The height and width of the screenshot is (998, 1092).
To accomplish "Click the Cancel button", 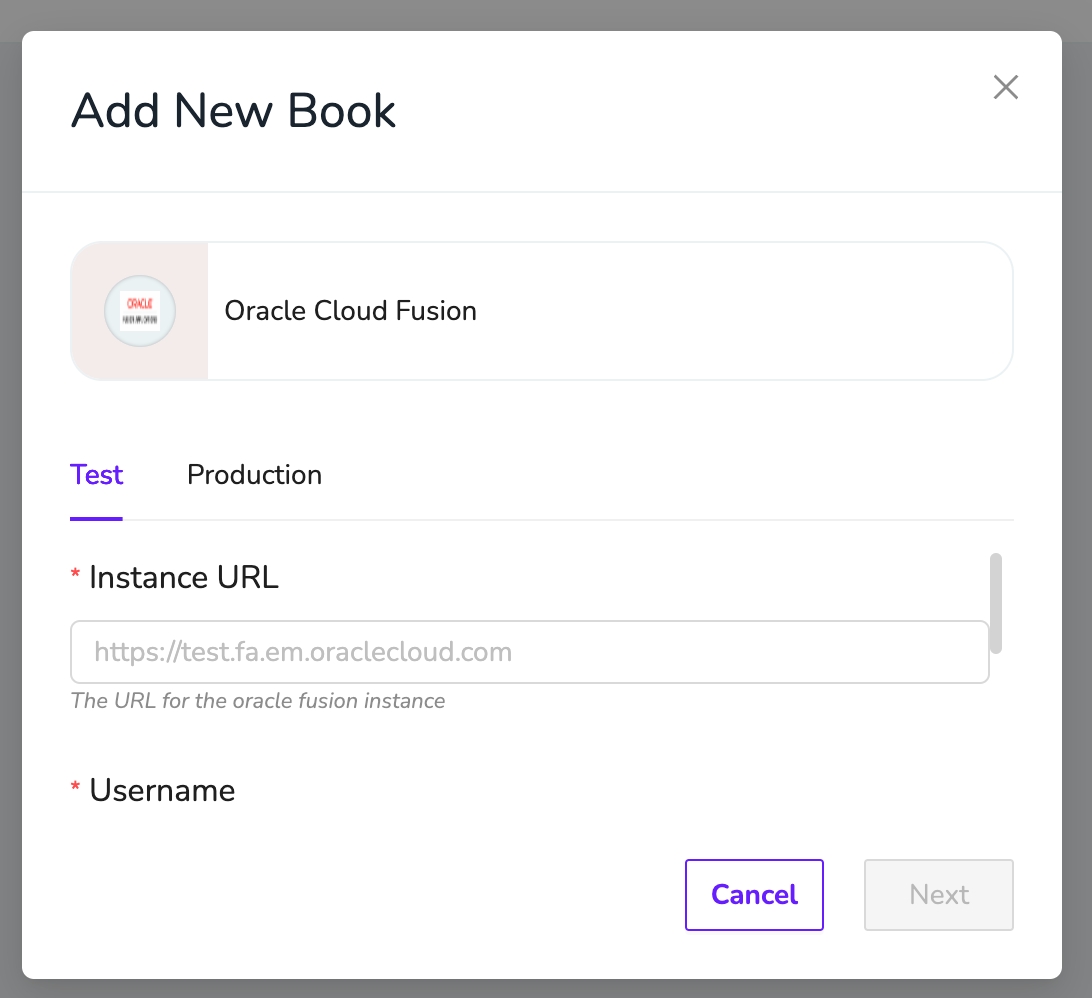I will tap(754, 895).
